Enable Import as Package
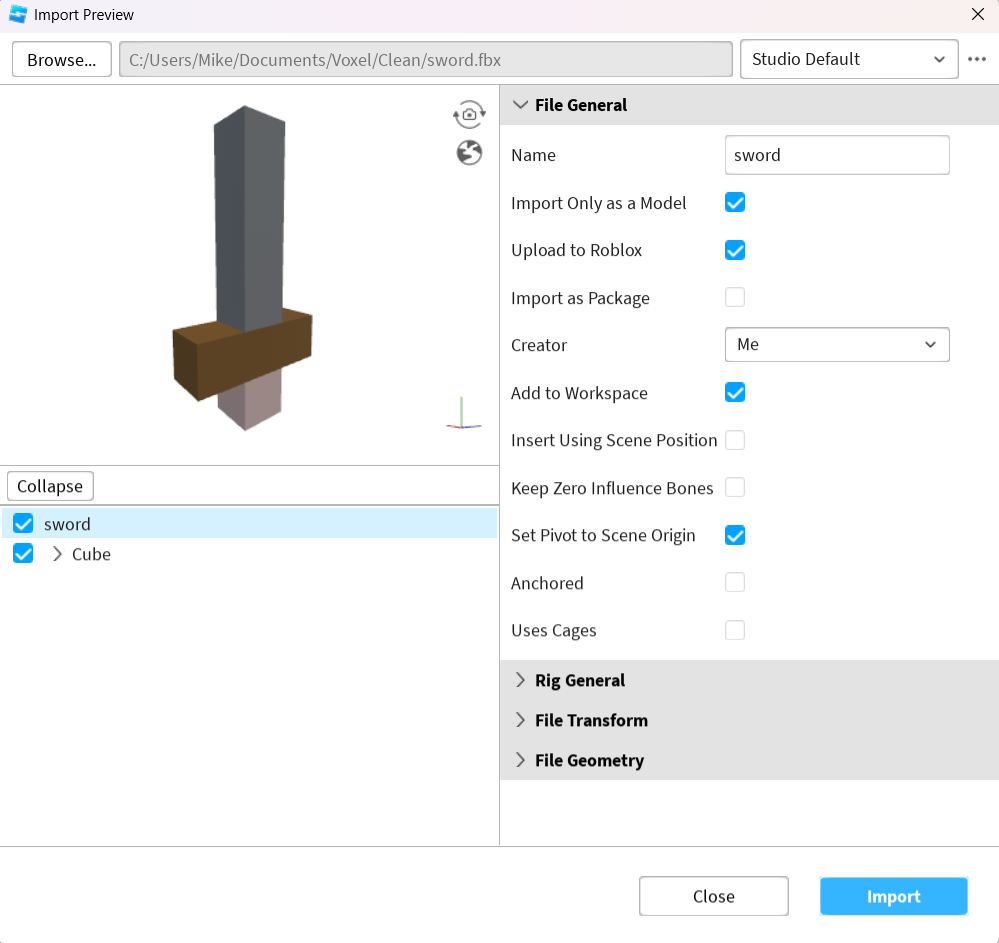This screenshot has width=999, height=943. click(735, 298)
